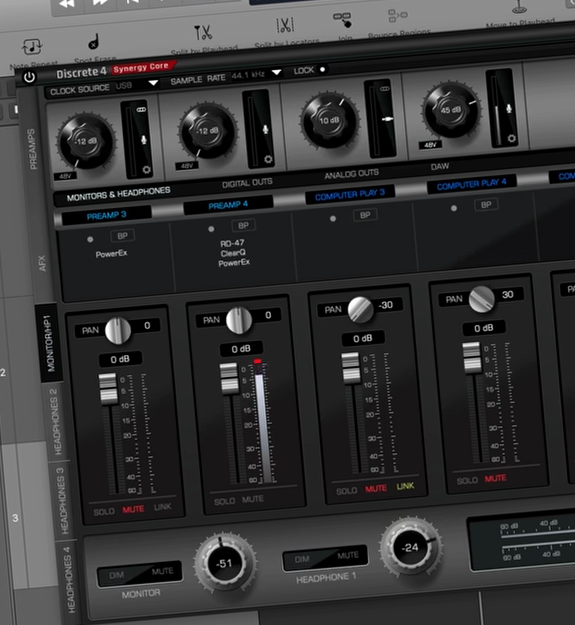The height and width of the screenshot is (625, 575).
Task: Click the PREAMP 3 channel fader handle
Action: tap(109, 389)
